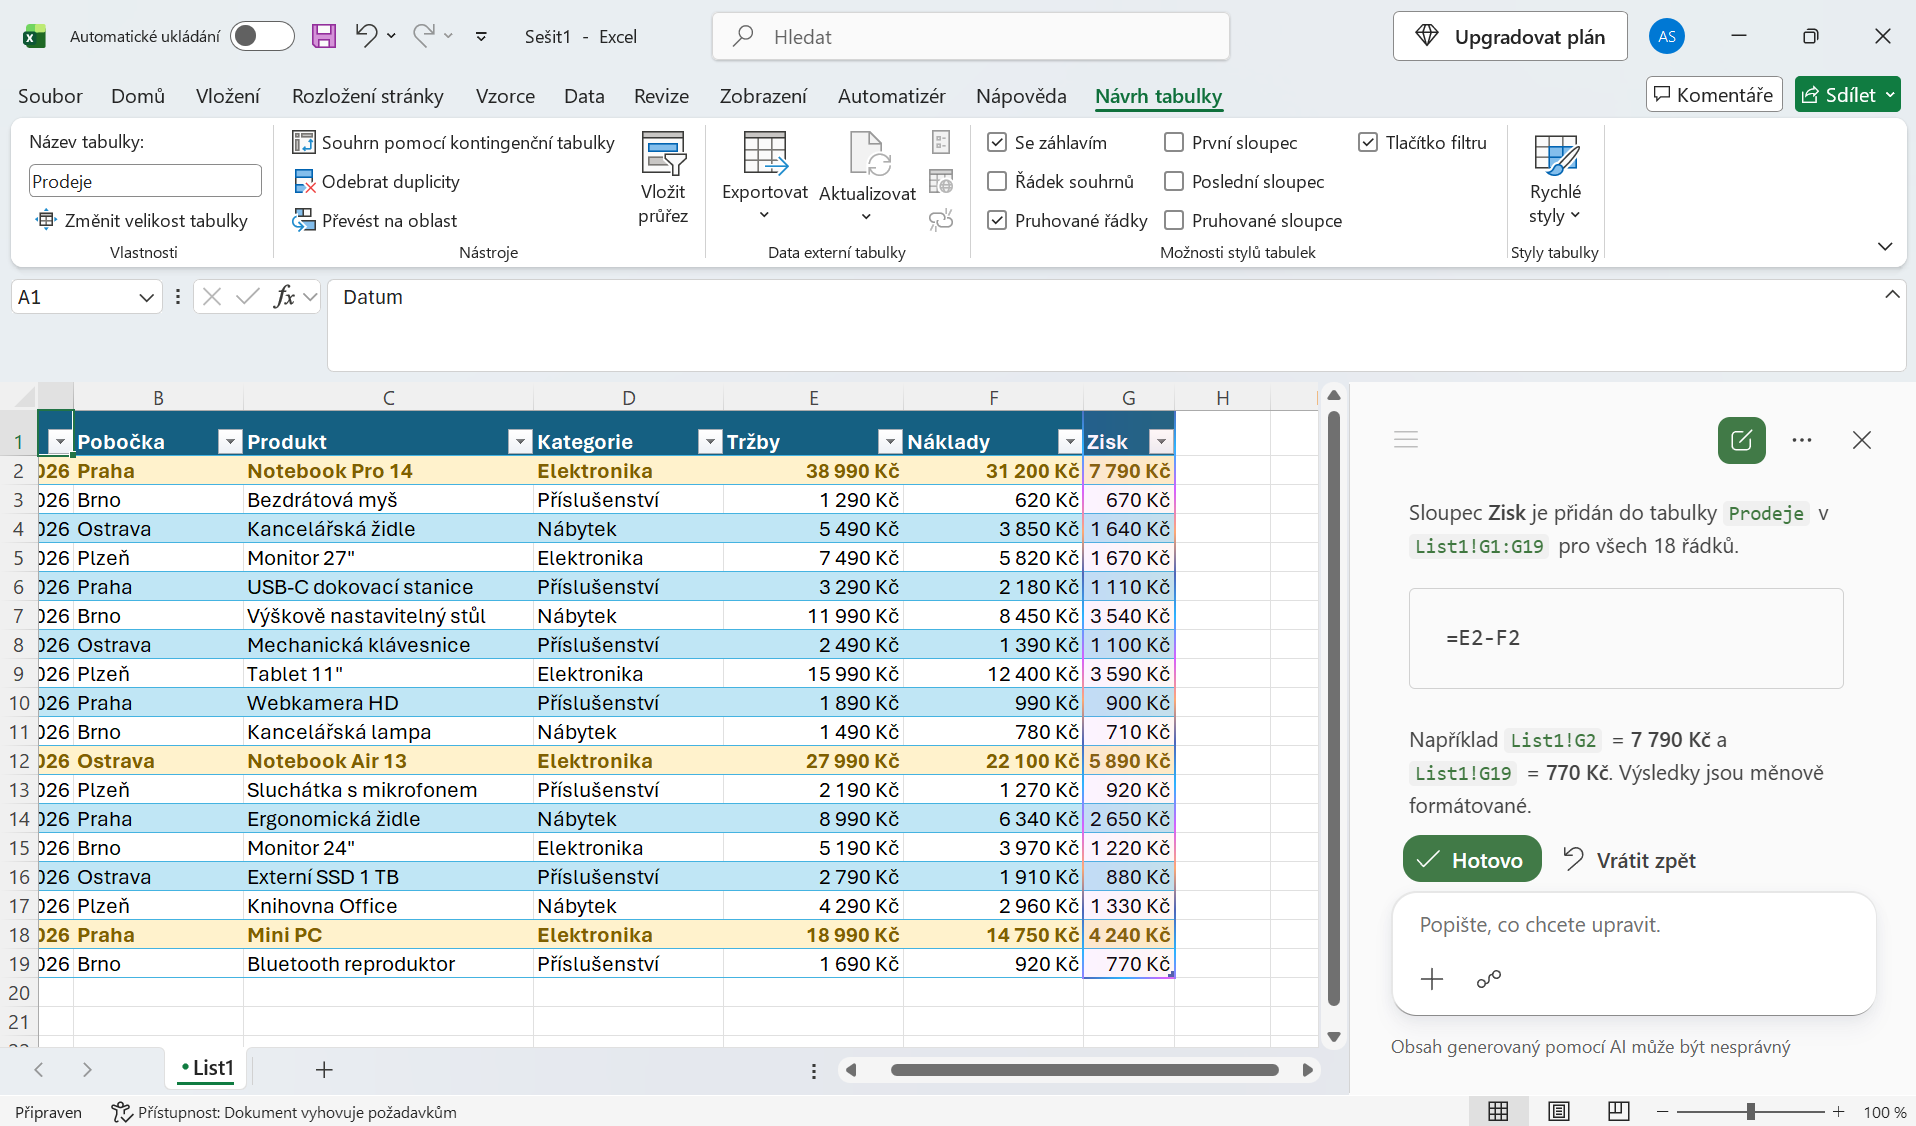Open more options ellipsis in Copilot pane
Image resolution: width=1916 pixels, height=1126 pixels.
coord(1802,440)
